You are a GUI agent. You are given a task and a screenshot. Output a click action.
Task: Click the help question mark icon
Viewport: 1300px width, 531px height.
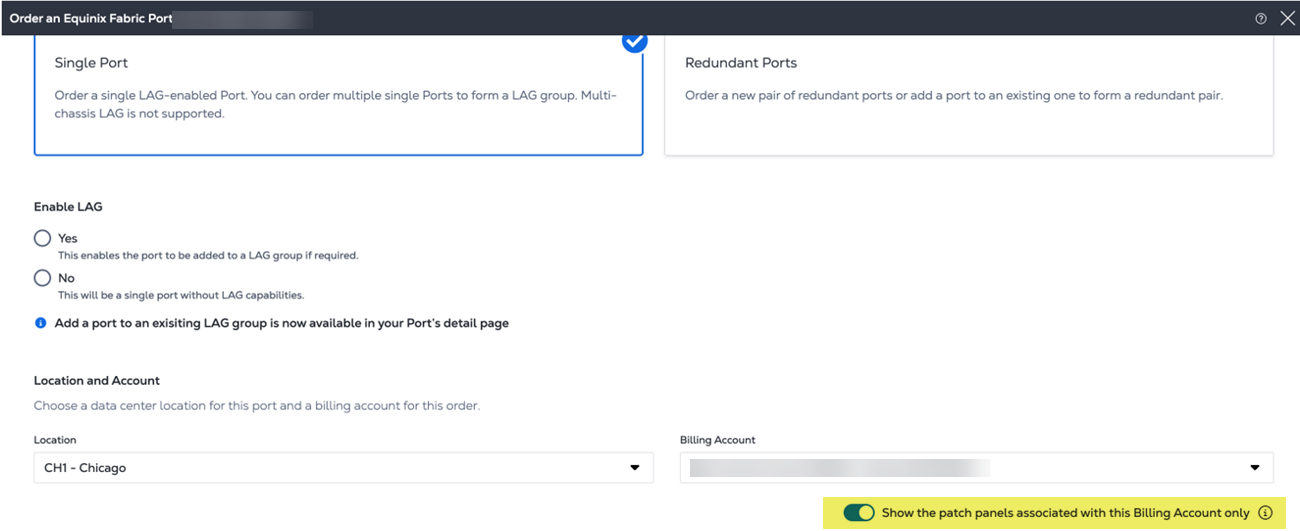pyautogui.click(x=1260, y=18)
